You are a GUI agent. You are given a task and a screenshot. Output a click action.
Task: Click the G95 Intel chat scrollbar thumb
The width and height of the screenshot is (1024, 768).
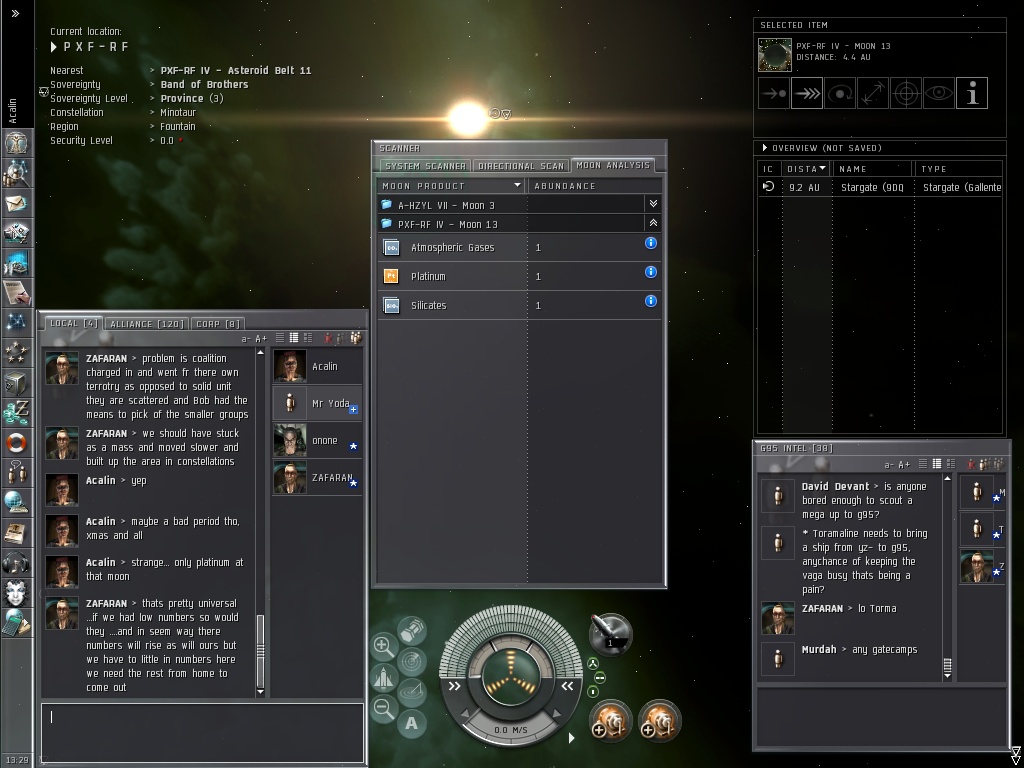point(948,665)
